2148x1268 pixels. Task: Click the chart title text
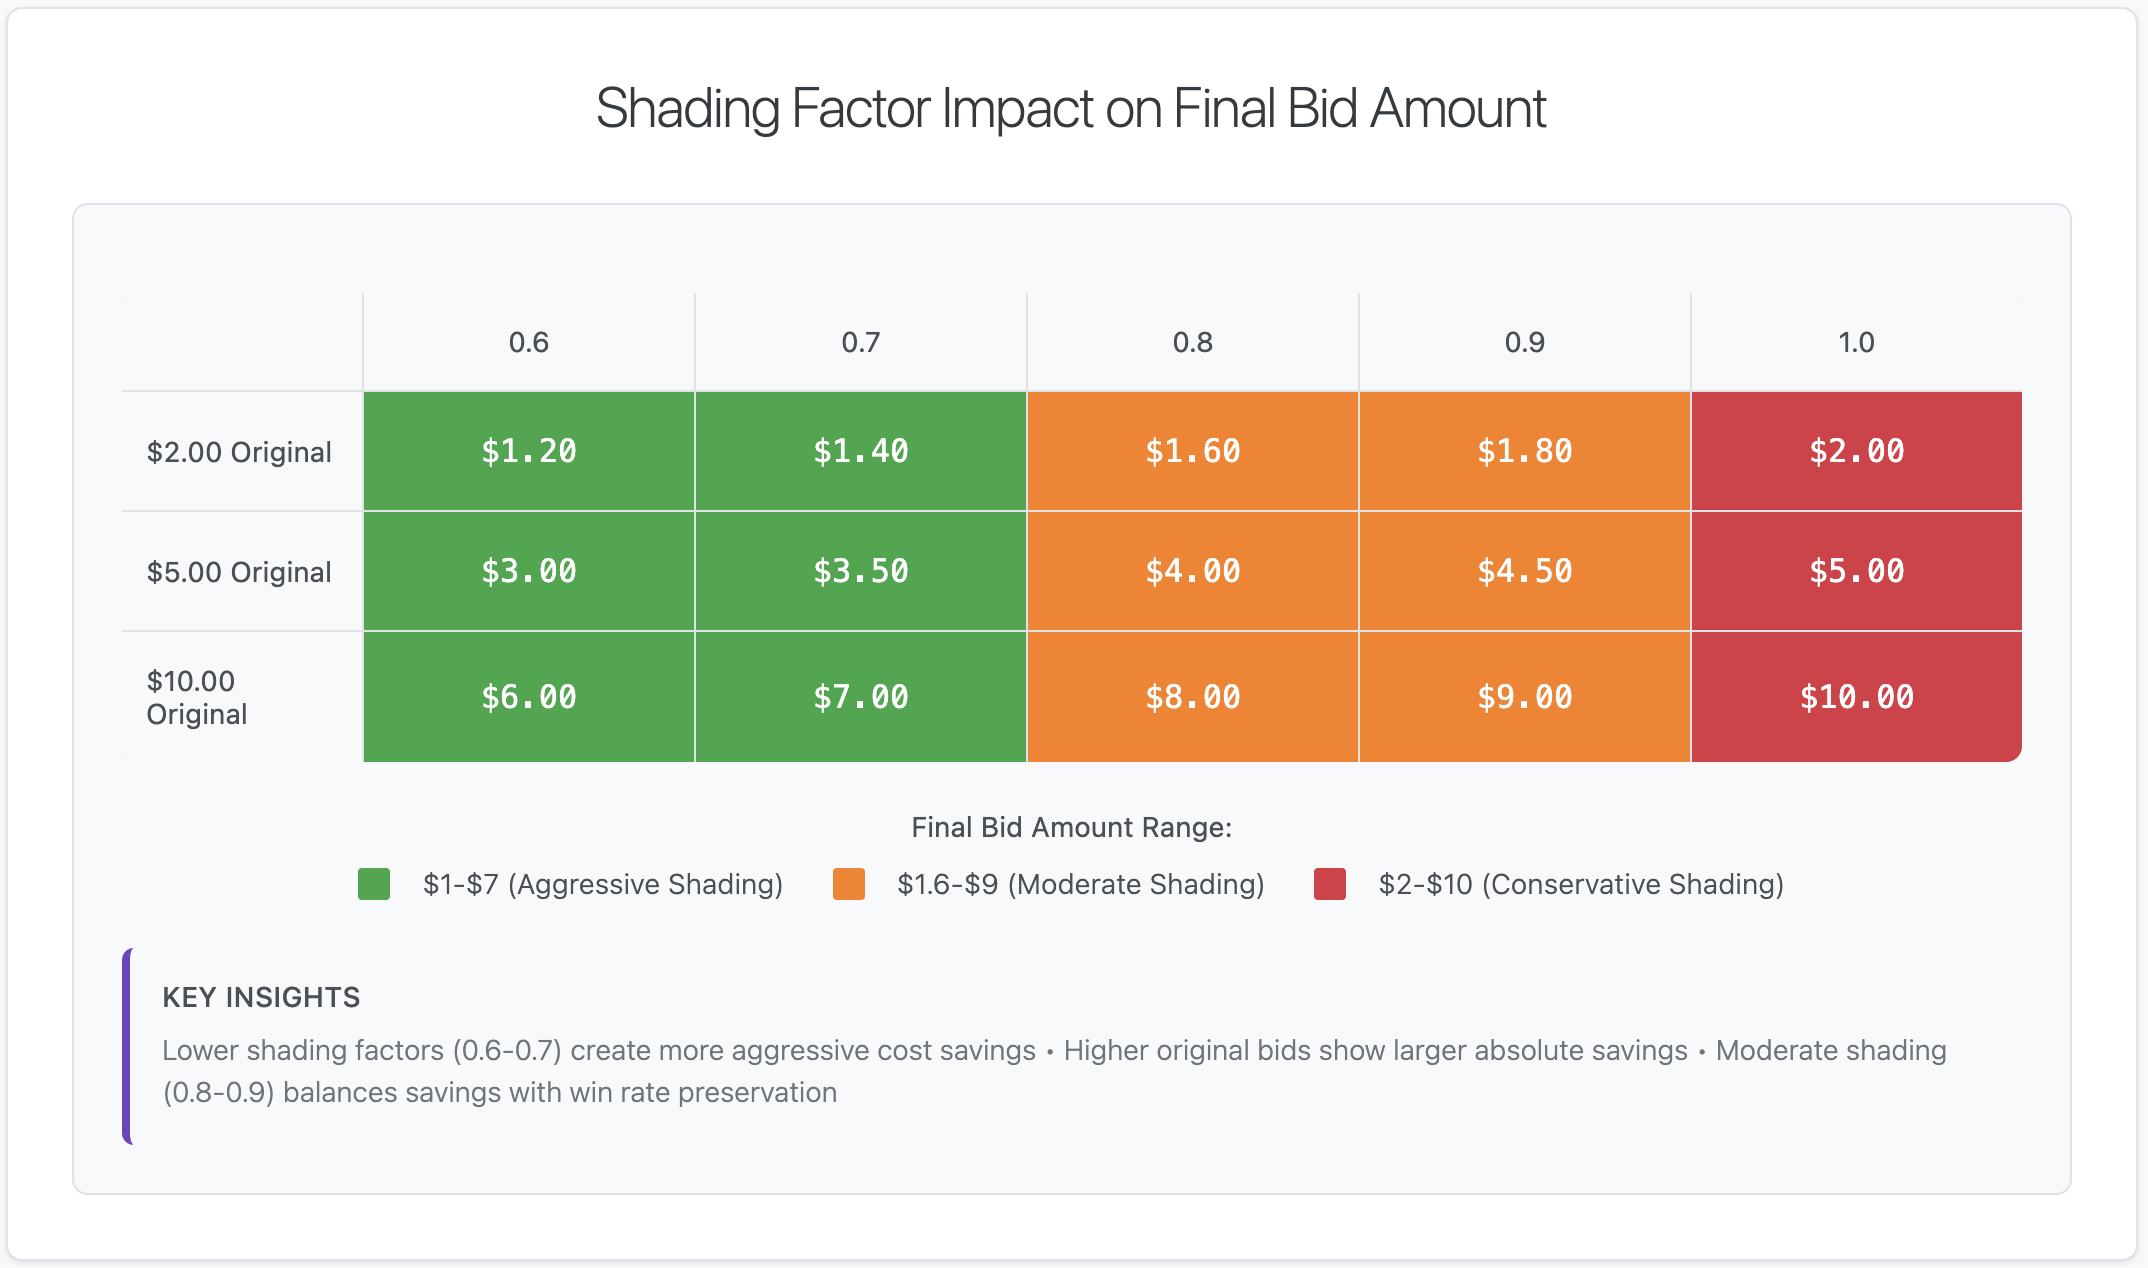[1071, 108]
